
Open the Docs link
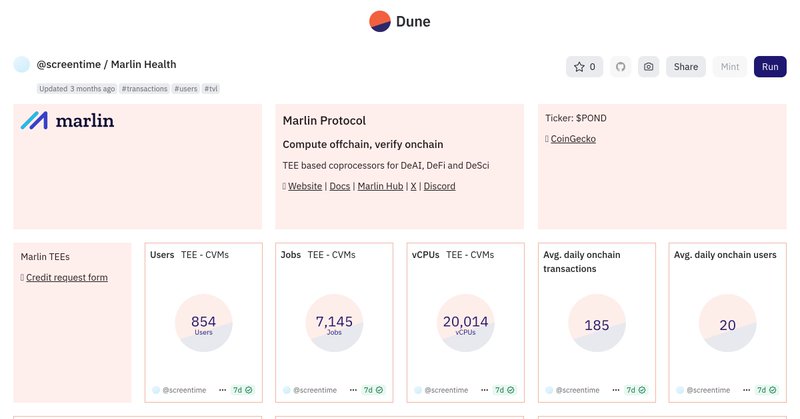(x=340, y=186)
